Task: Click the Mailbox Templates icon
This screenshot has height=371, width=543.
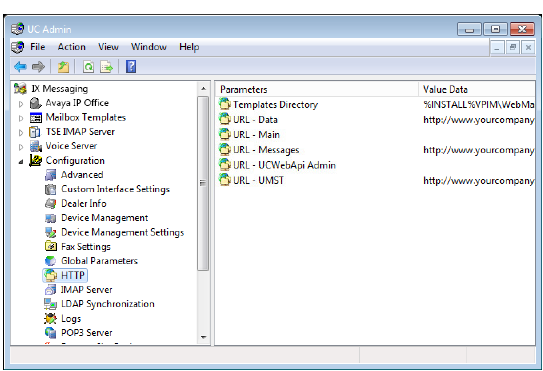Action: (x=36, y=117)
